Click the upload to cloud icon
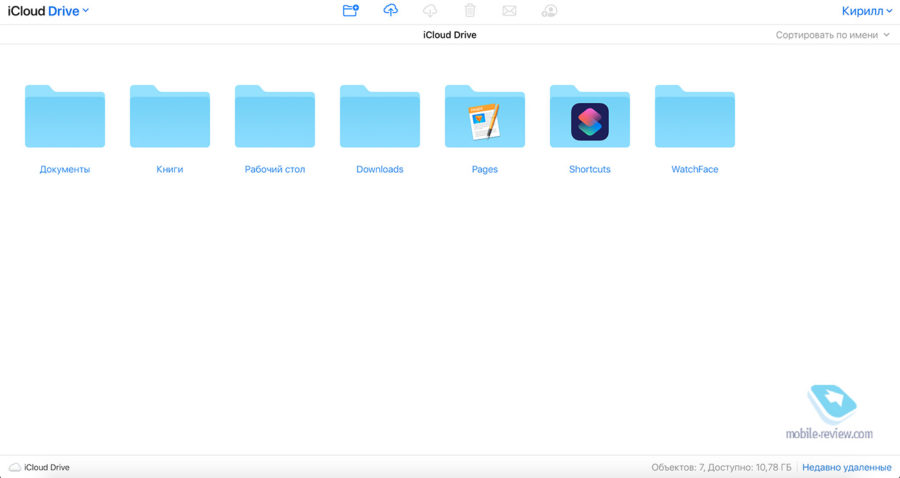 click(391, 10)
